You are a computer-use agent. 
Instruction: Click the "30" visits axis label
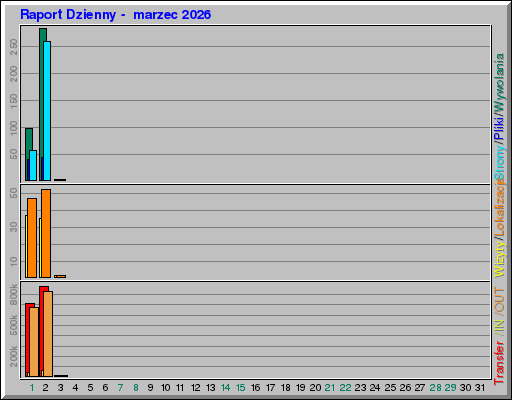[14, 227]
